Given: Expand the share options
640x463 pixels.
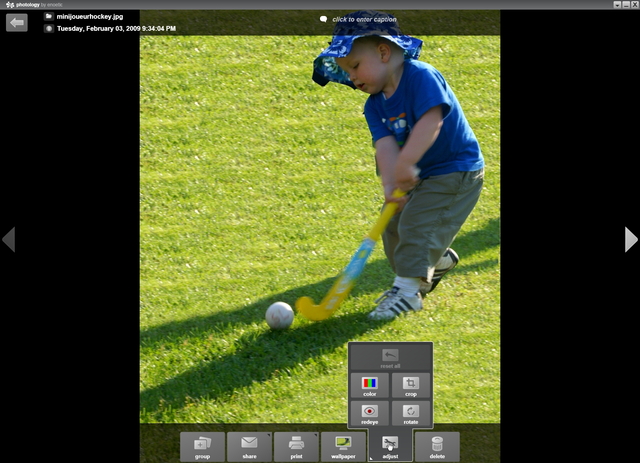Looking at the screenshot, I should (x=249, y=446).
